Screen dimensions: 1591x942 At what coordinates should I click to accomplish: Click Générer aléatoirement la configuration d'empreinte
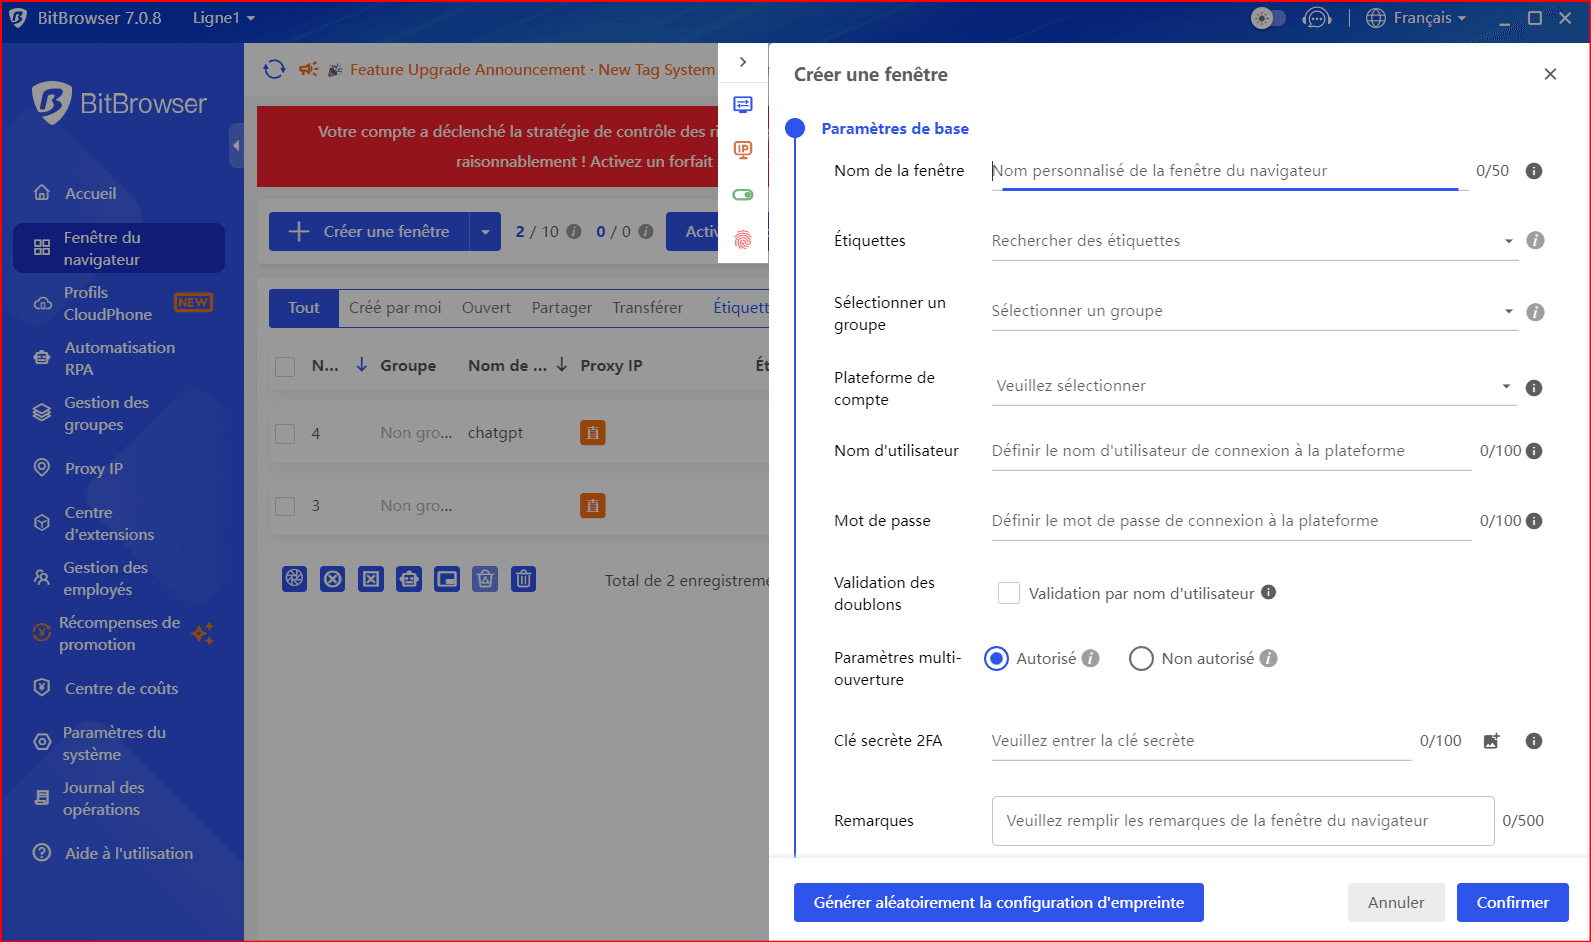[998, 902]
